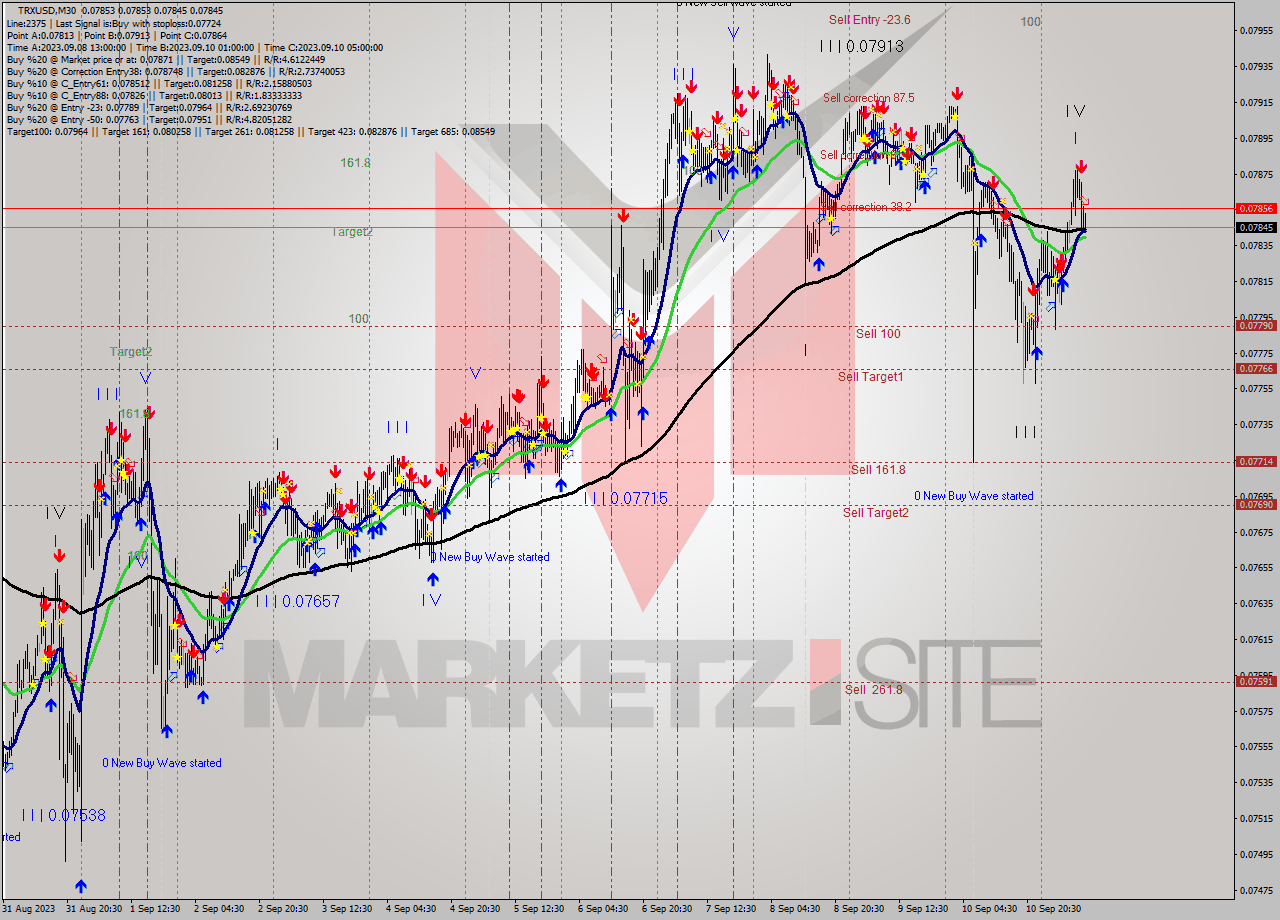Click the 0.07591 price level tag
This screenshot has width=1280, height=920.
1256,682
